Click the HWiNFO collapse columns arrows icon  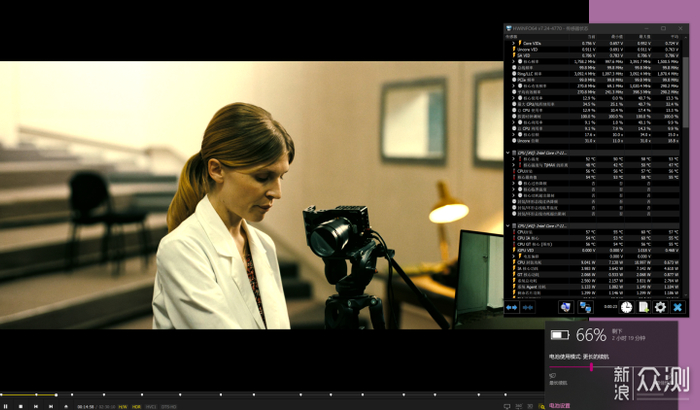coord(529,307)
